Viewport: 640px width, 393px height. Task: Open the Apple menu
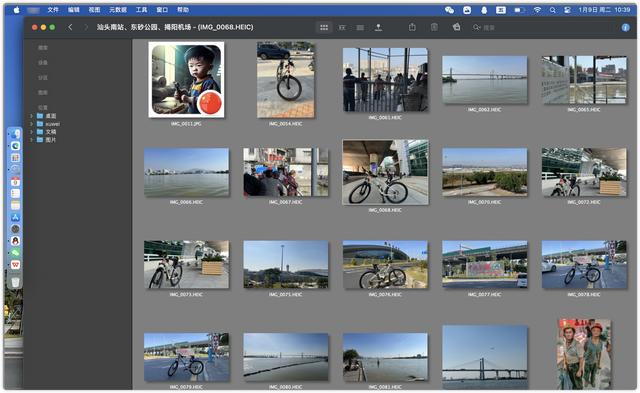click(17, 10)
